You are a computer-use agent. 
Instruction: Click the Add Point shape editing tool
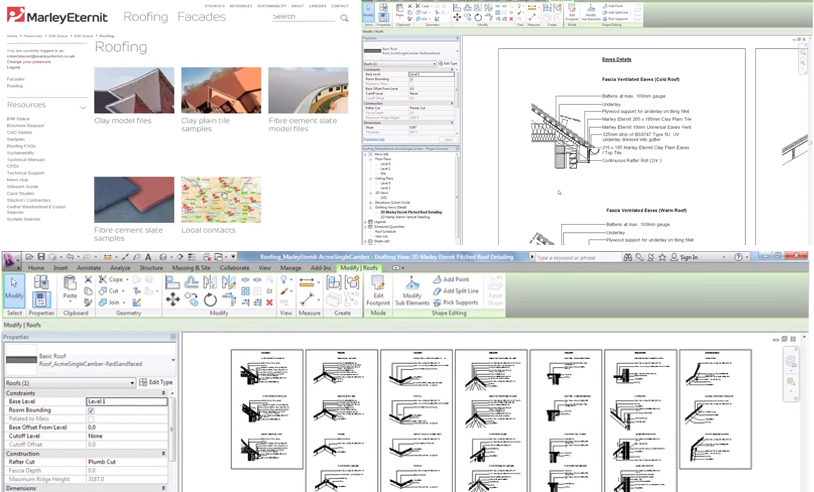point(451,279)
